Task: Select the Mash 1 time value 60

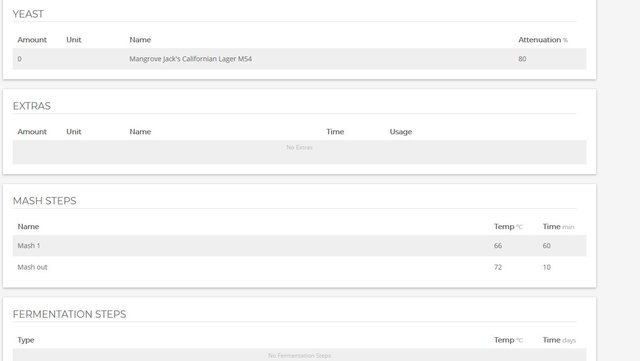Action: (x=547, y=245)
